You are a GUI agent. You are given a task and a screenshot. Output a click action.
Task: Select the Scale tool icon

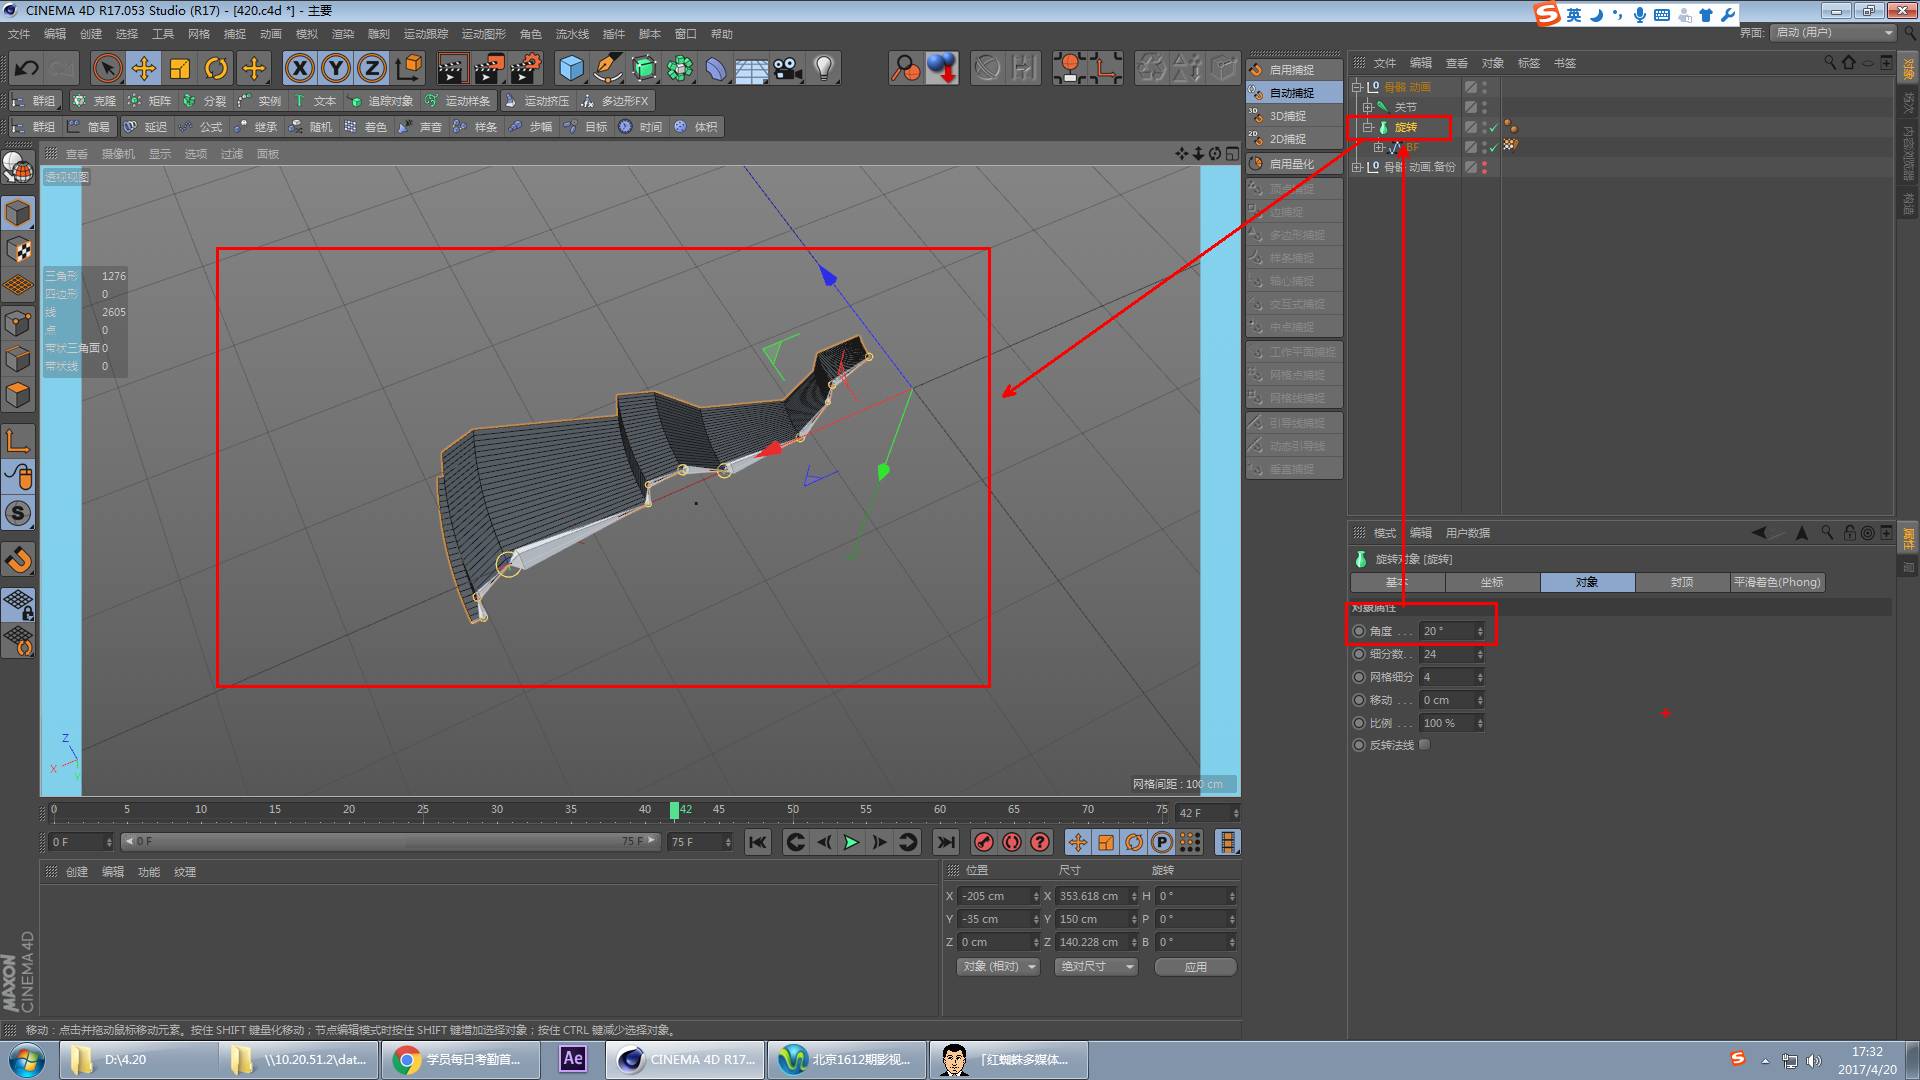[x=180, y=68]
